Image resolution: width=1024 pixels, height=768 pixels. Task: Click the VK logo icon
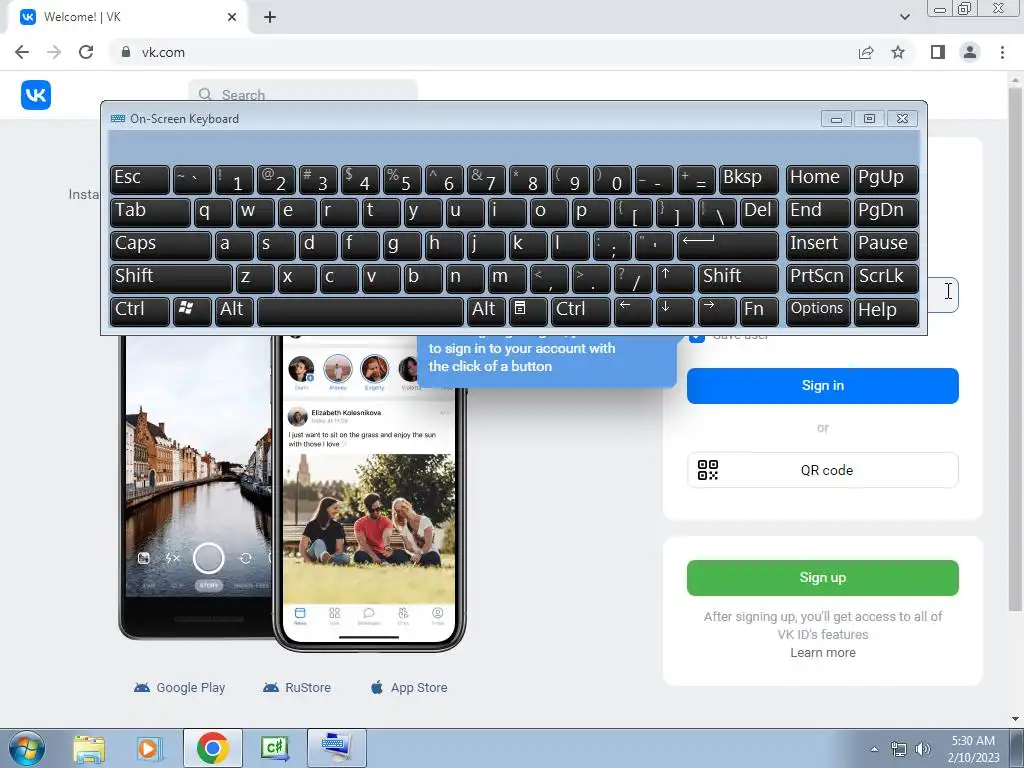[36, 95]
